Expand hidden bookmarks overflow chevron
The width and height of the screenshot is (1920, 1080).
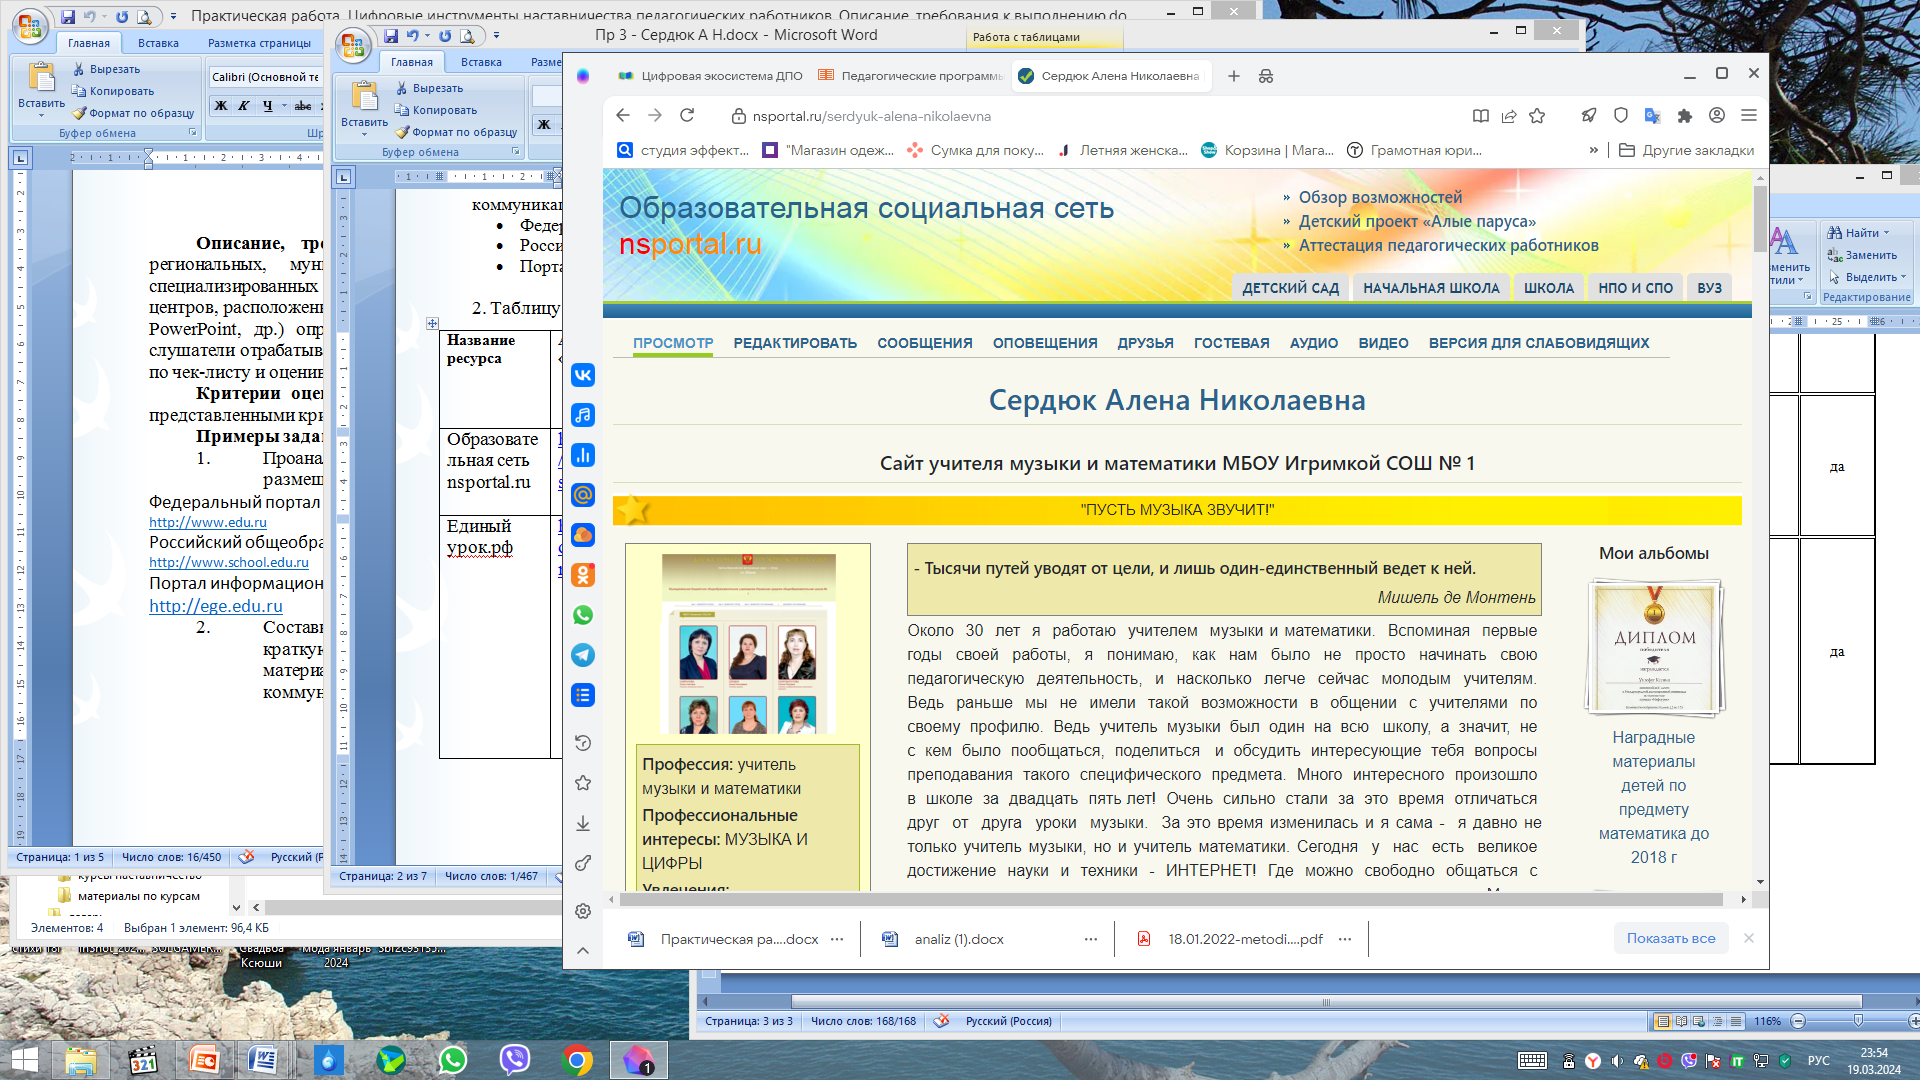click(x=1593, y=150)
